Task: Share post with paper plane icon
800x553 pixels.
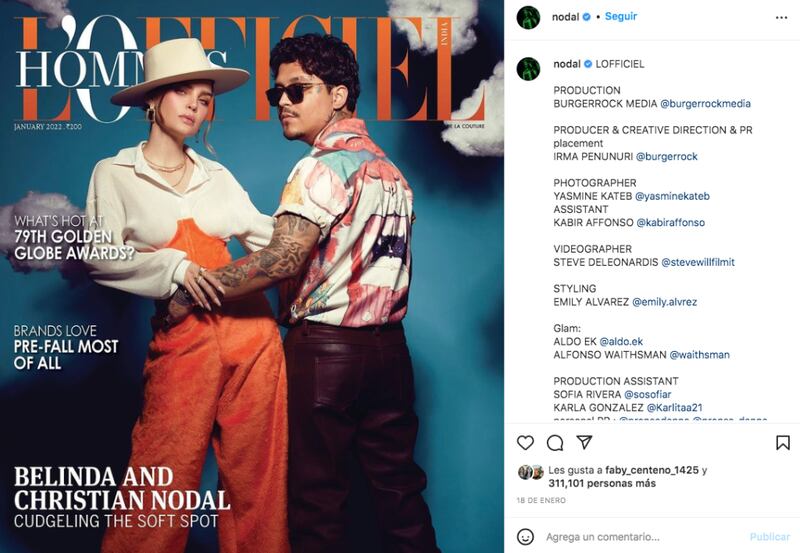Action: coord(584,442)
